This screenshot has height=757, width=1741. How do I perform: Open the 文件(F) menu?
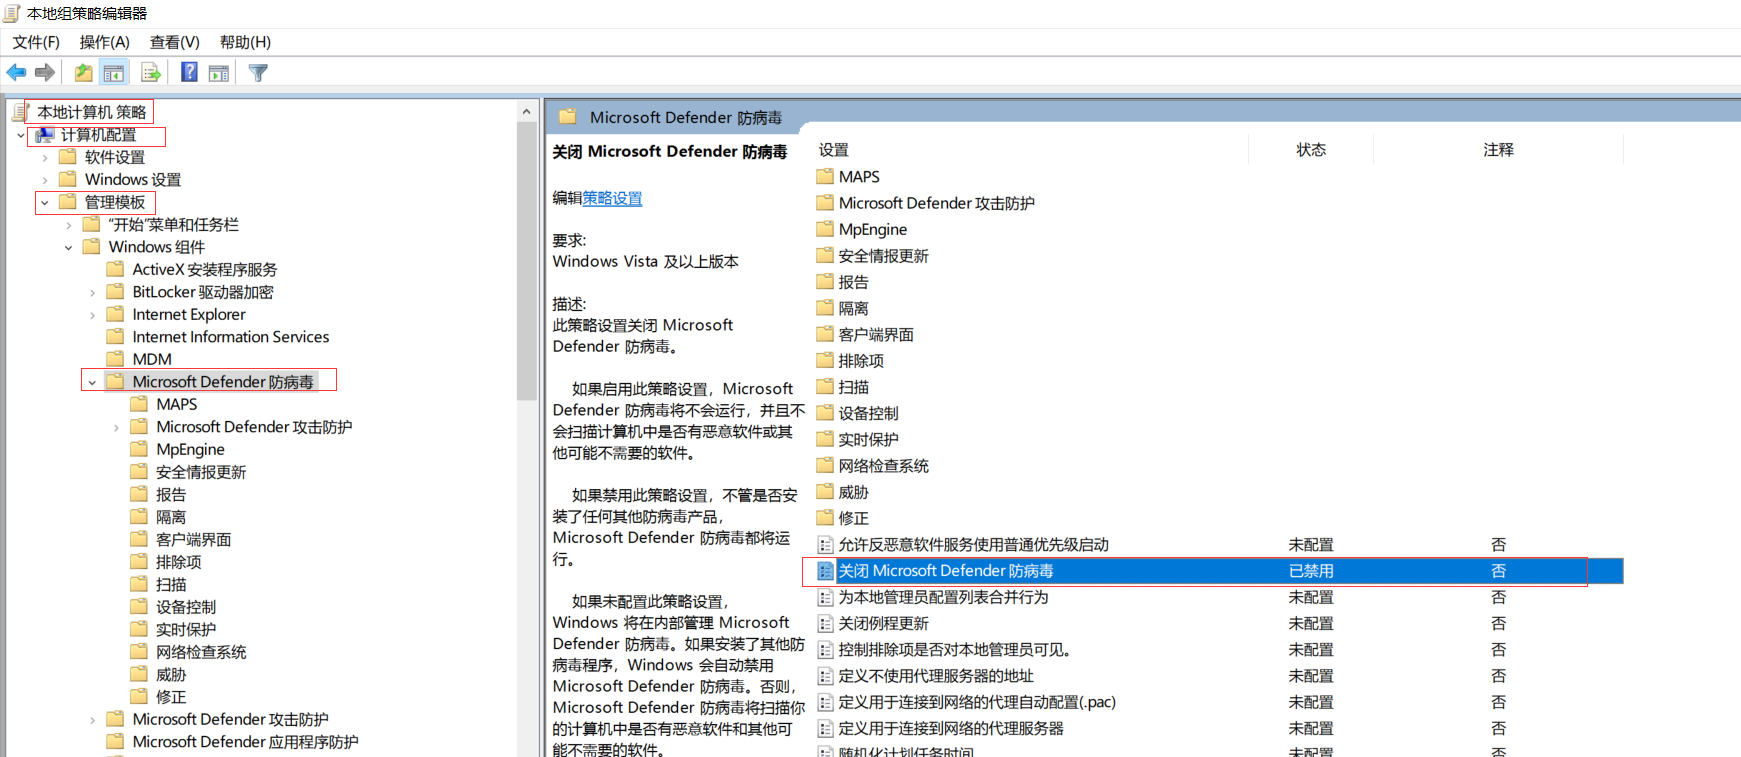(36, 42)
